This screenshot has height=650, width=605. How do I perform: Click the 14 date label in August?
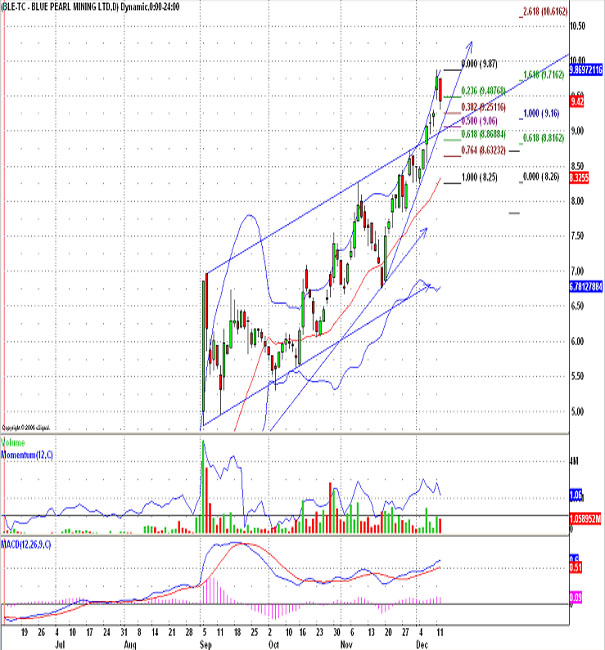pos(155,632)
